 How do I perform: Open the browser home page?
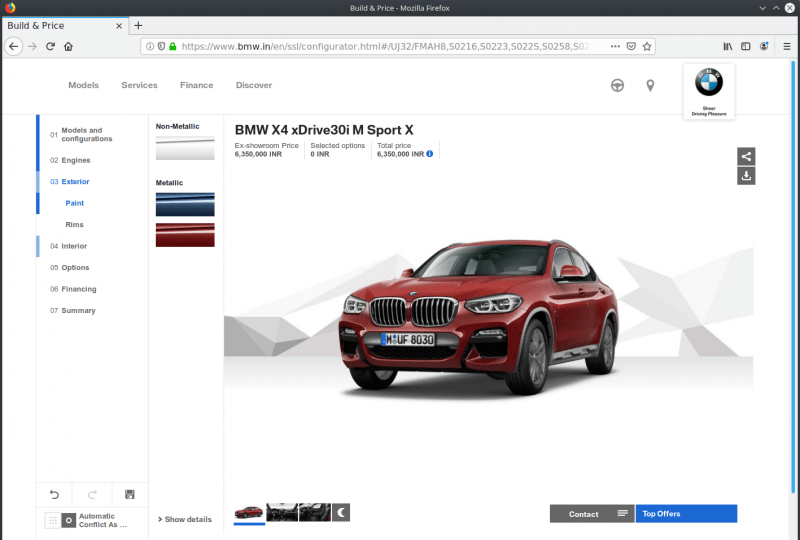pos(68,46)
